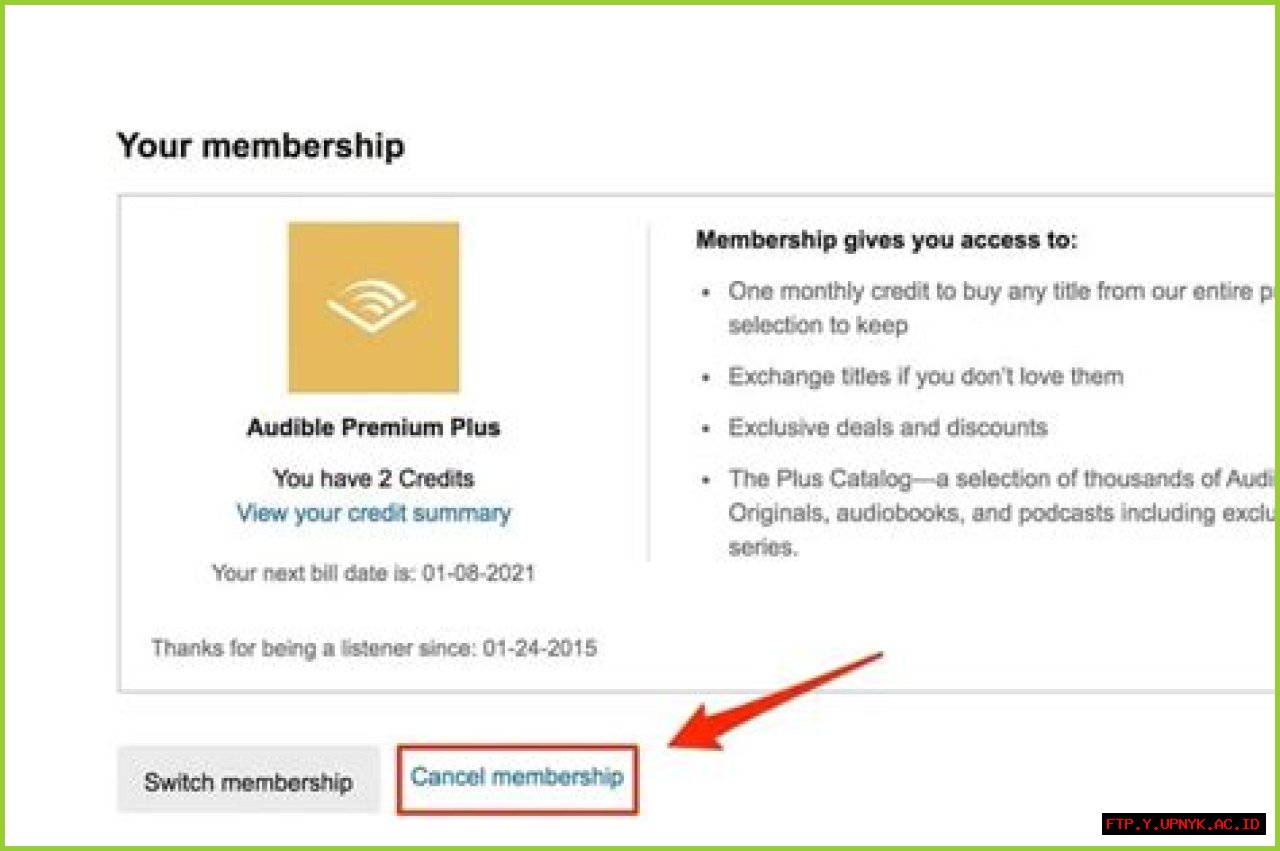Image resolution: width=1280 pixels, height=851 pixels.
Task: Click the bullet beside 'The Plus Catalog' benefit
Action: click(x=709, y=479)
